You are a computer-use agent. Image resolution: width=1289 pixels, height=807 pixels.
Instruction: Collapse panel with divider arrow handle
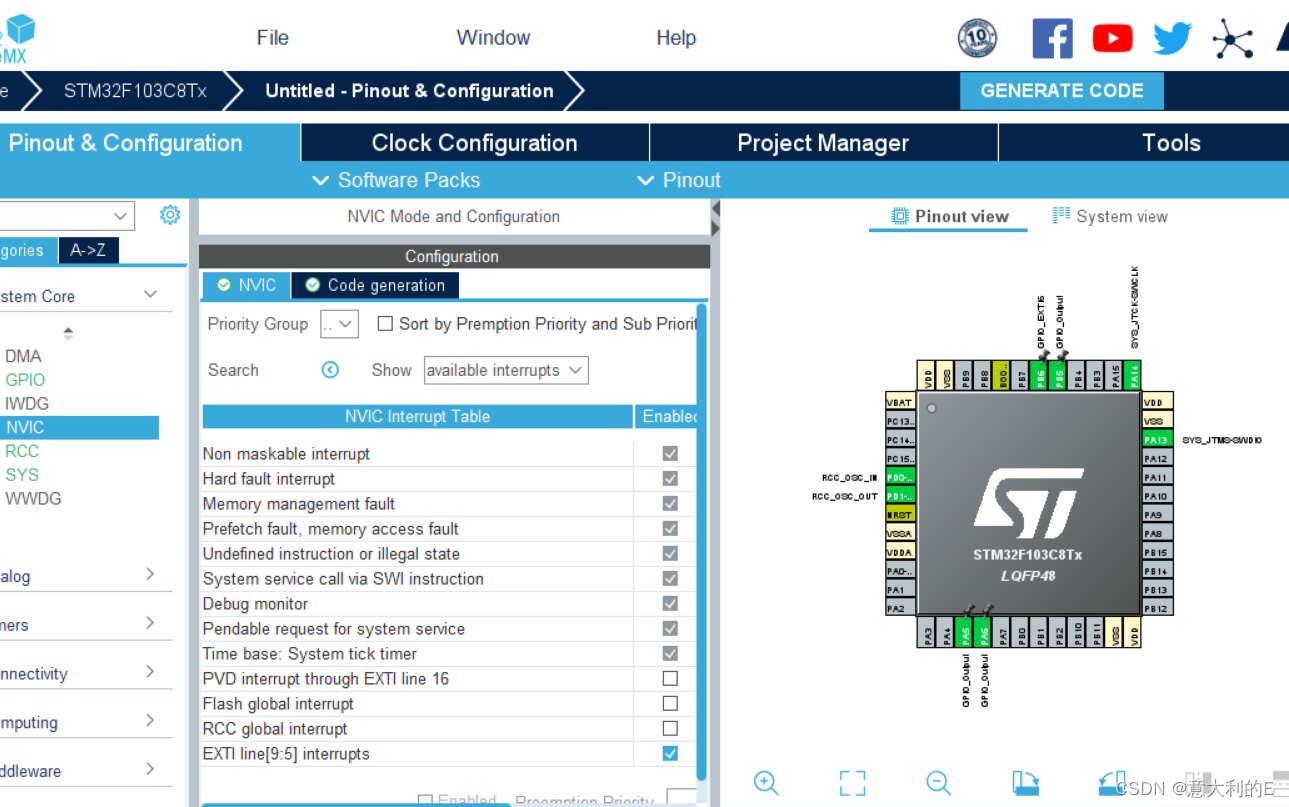tap(715, 219)
